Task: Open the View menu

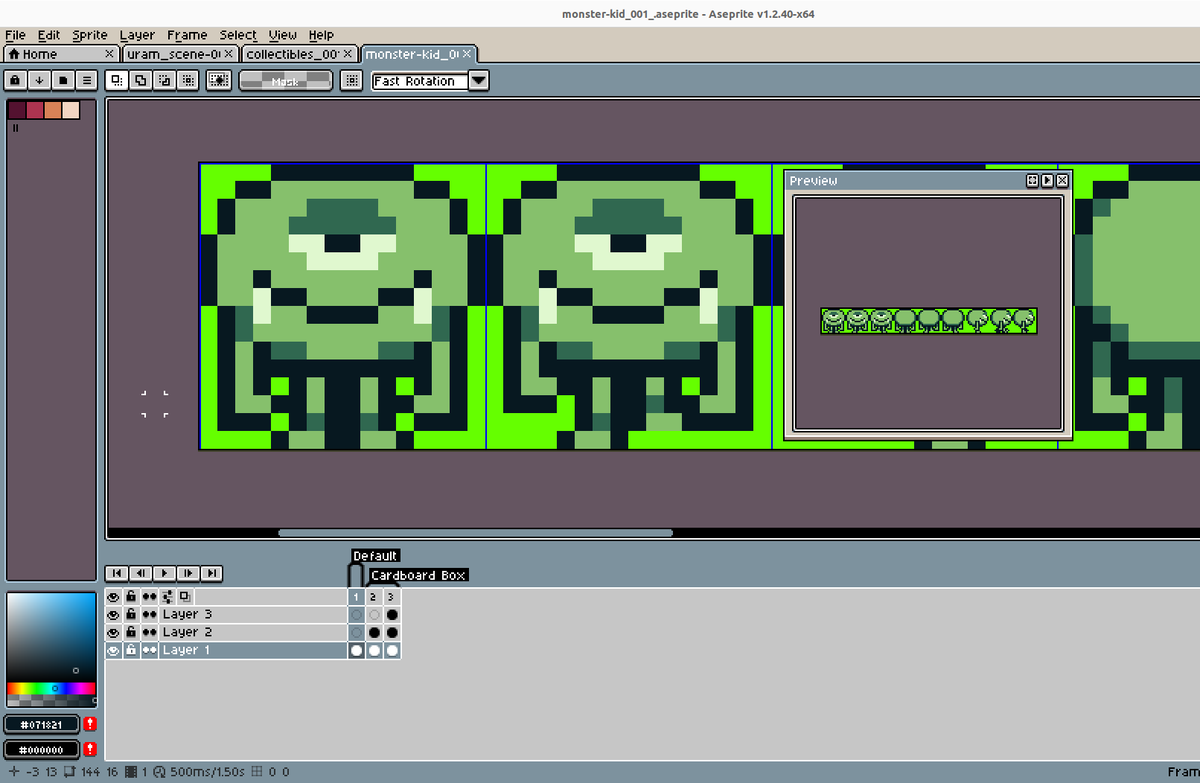Action: 283,35
